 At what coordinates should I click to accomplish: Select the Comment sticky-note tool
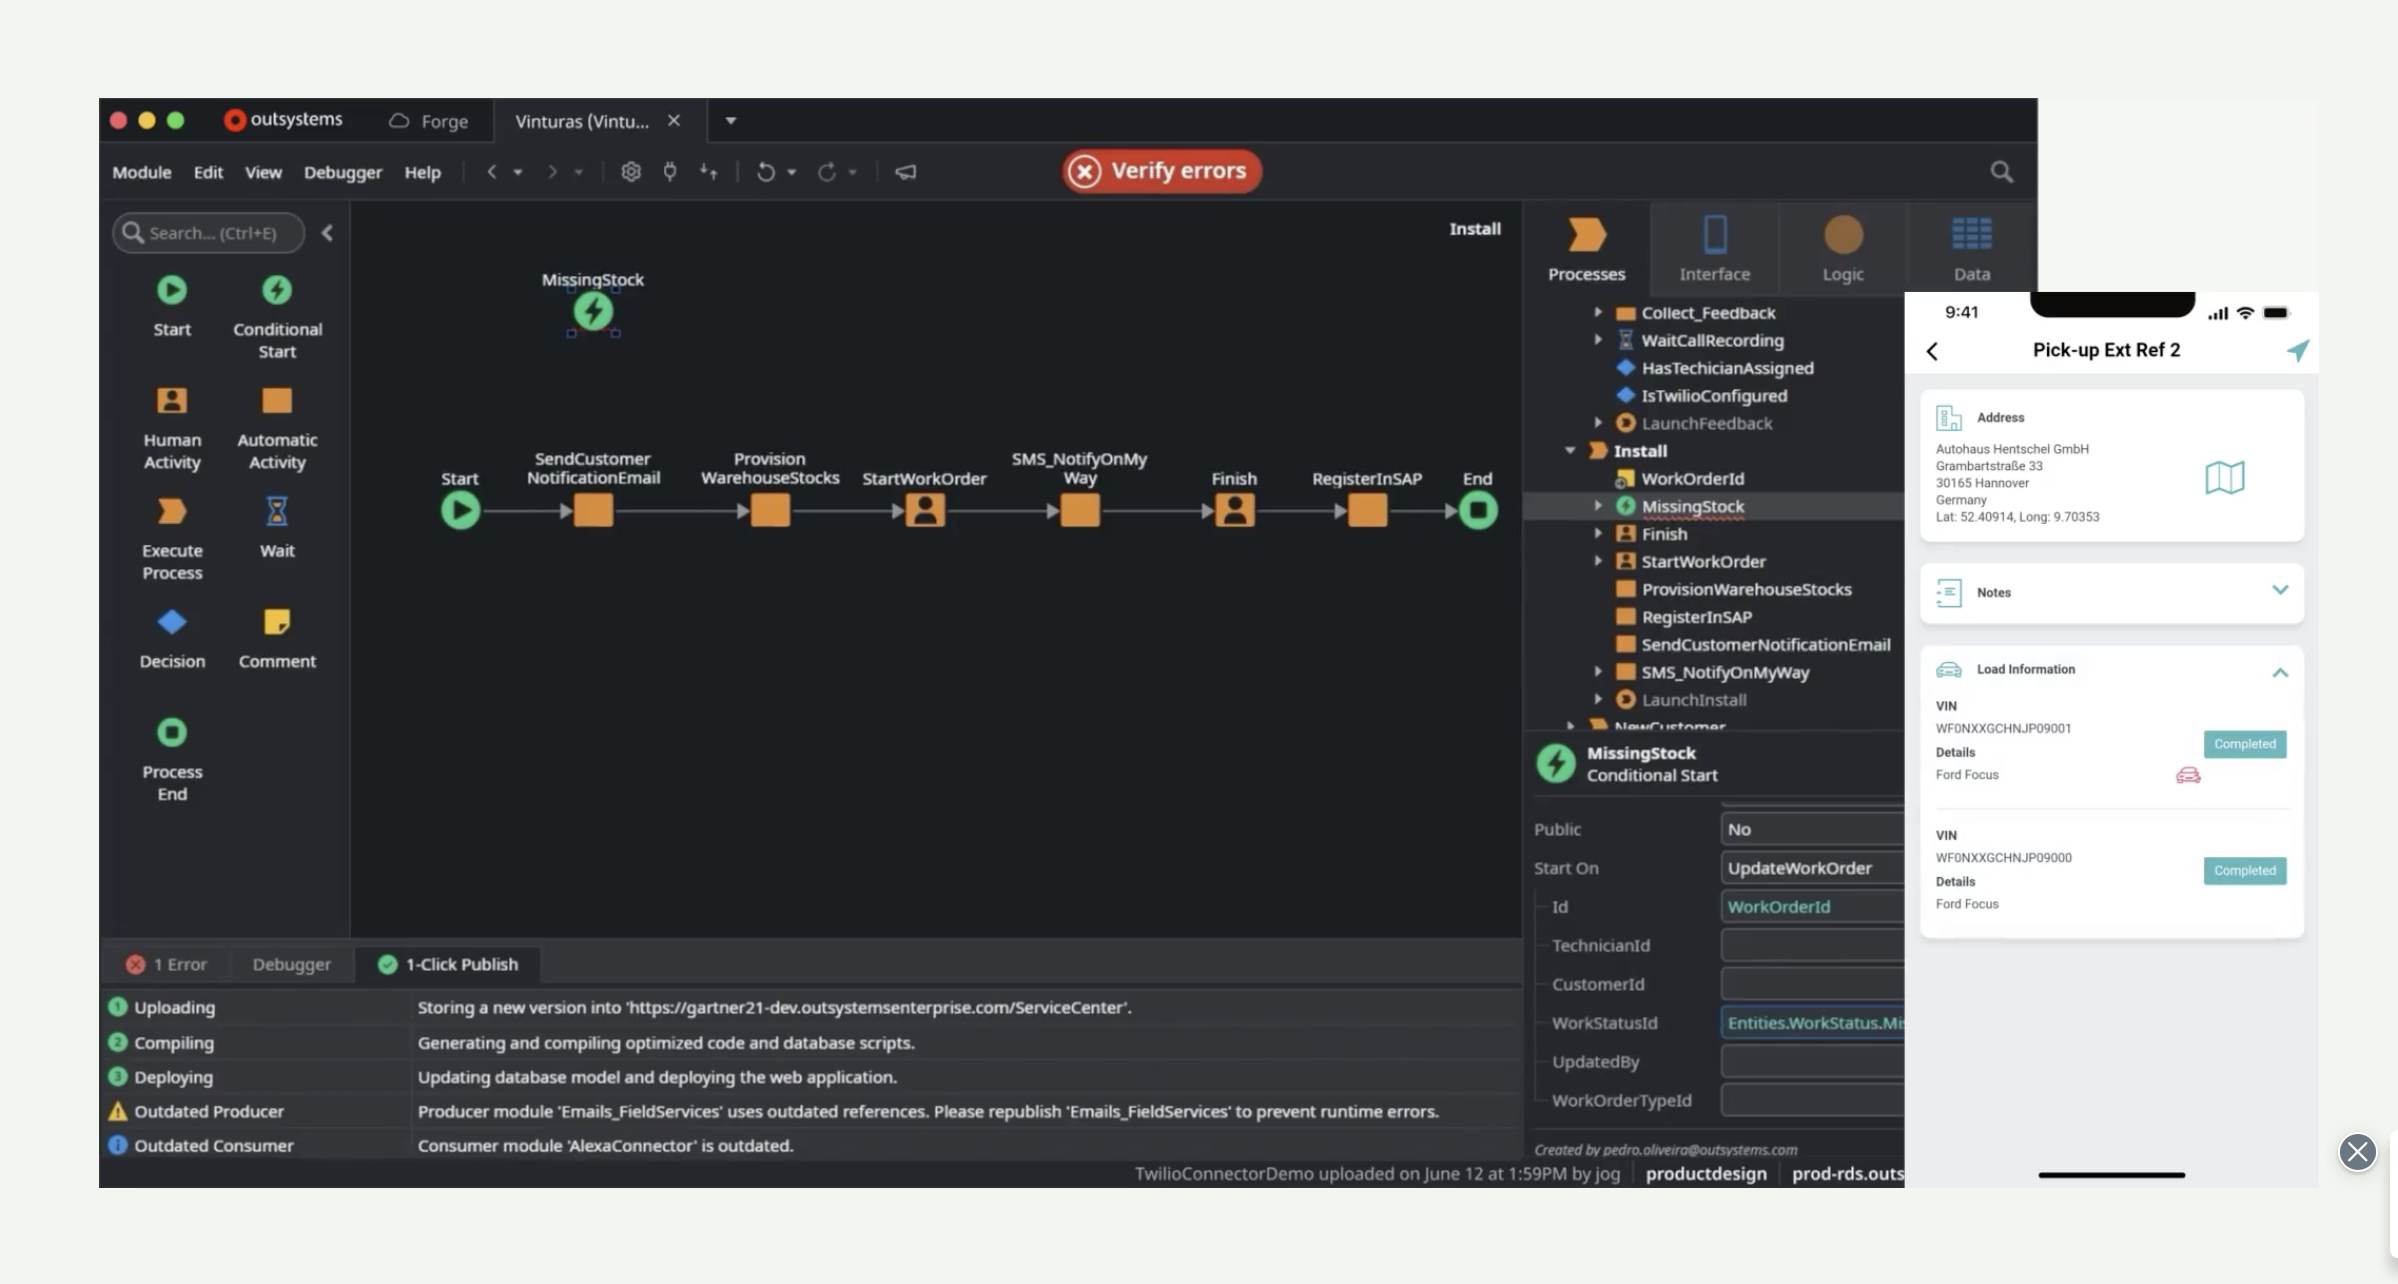tap(277, 638)
